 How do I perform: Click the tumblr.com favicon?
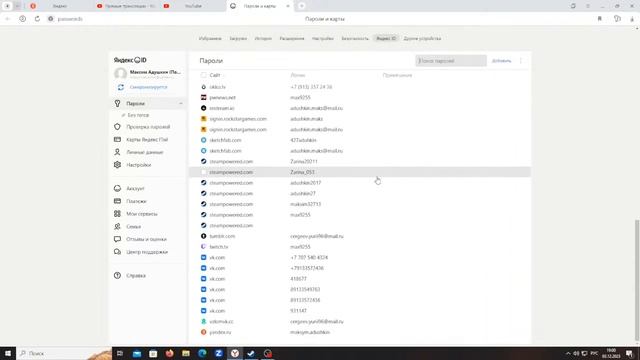point(204,236)
